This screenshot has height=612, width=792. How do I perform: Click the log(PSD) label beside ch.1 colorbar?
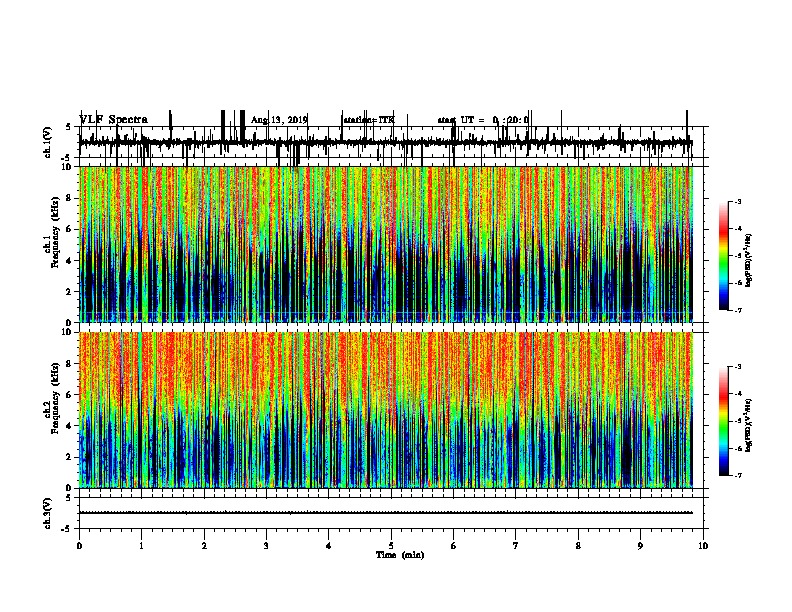(749, 260)
